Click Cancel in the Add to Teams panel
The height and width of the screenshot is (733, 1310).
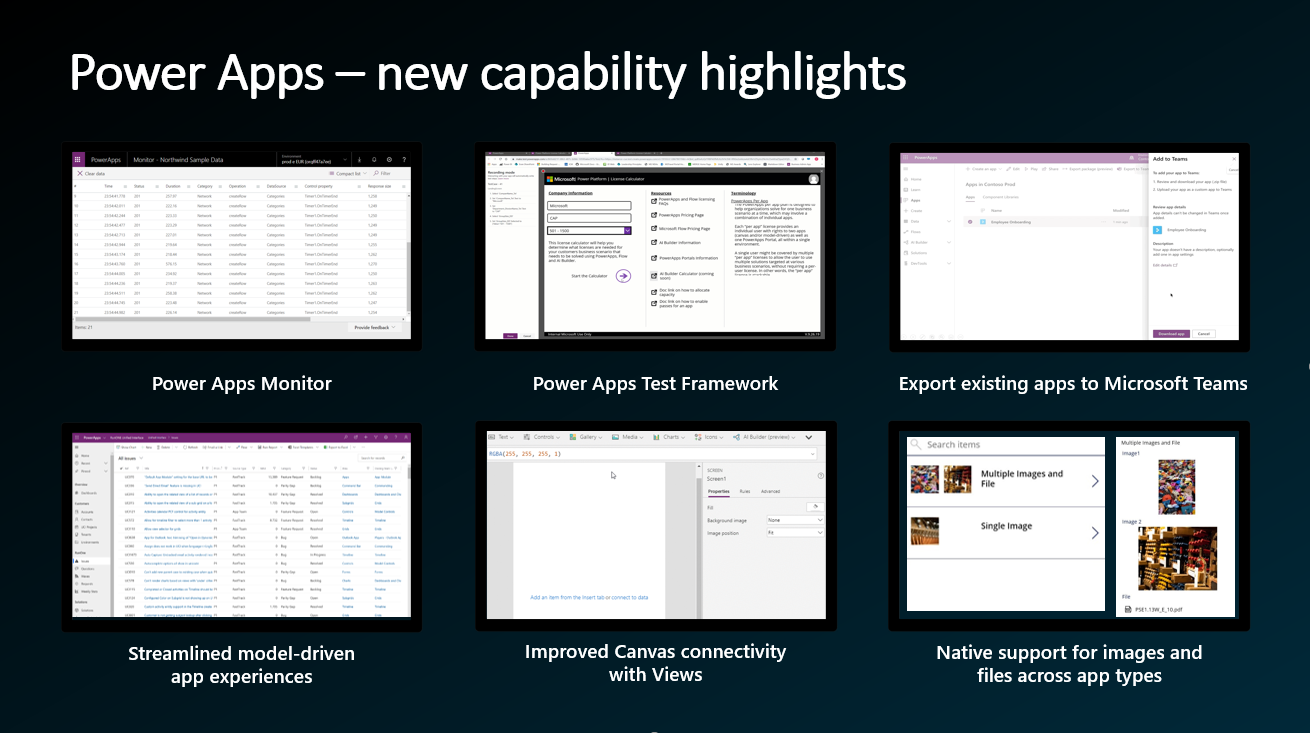tap(1204, 333)
